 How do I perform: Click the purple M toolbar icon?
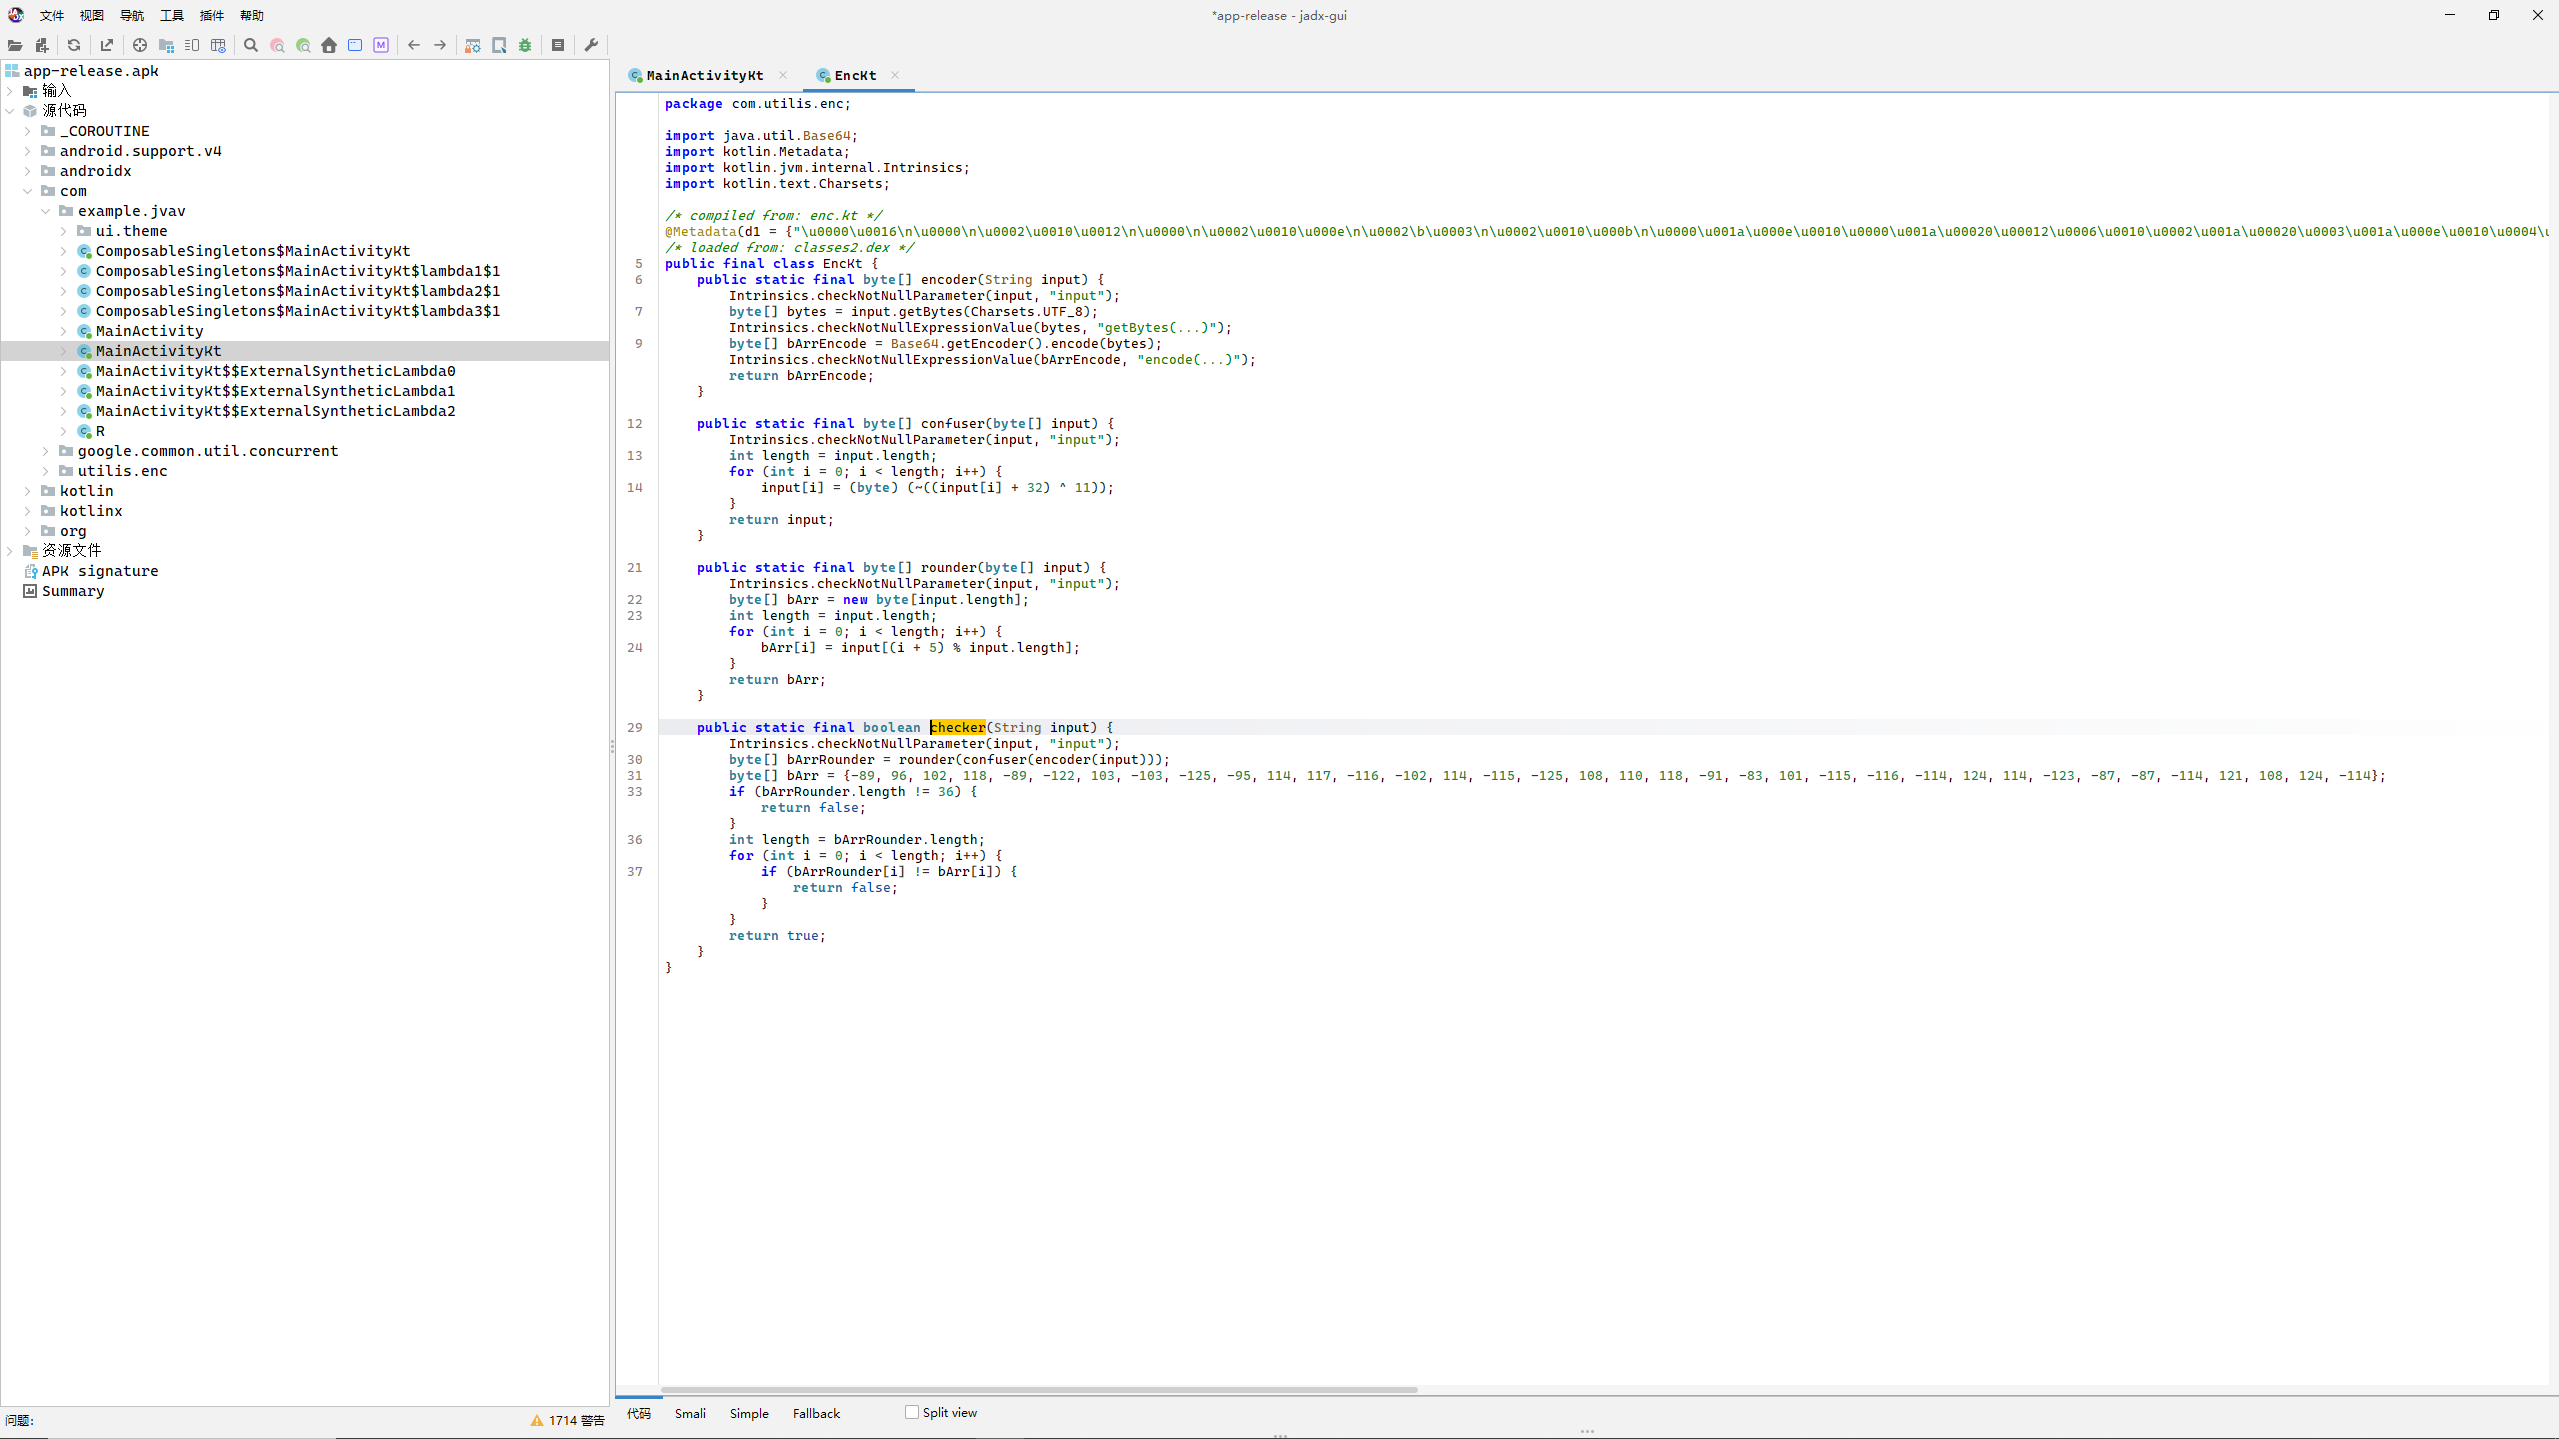click(x=381, y=45)
